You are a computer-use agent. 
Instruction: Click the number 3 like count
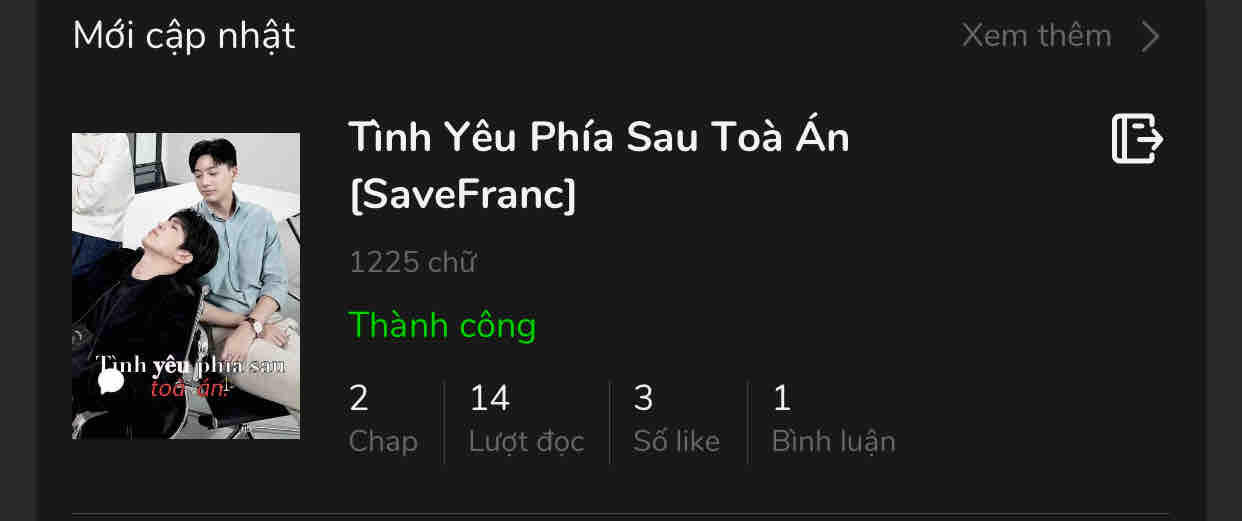point(644,399)
